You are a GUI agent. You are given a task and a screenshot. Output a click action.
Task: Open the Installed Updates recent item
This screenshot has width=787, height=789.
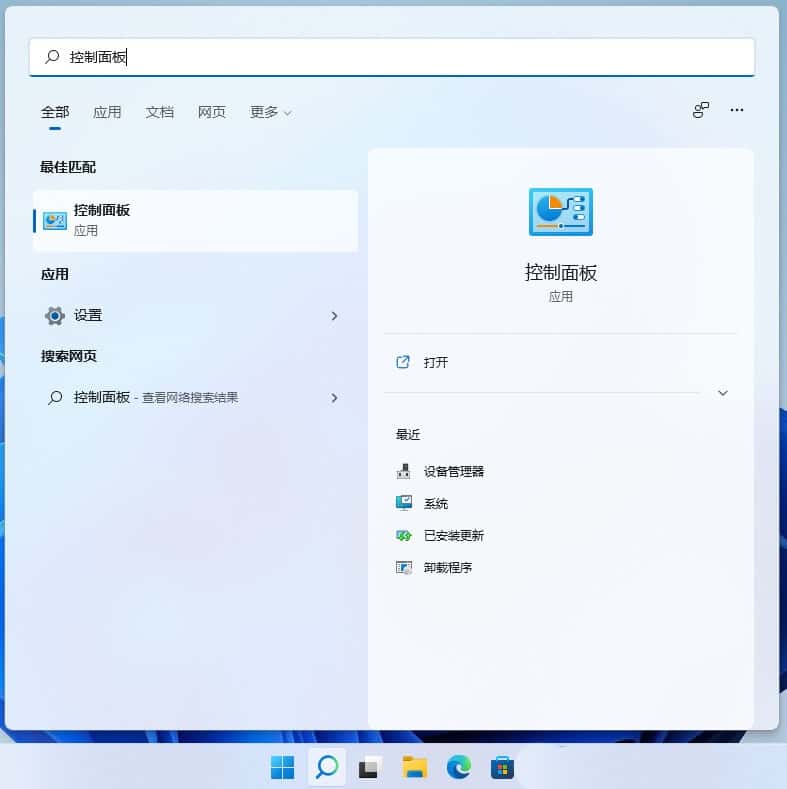tap(453, 535)
